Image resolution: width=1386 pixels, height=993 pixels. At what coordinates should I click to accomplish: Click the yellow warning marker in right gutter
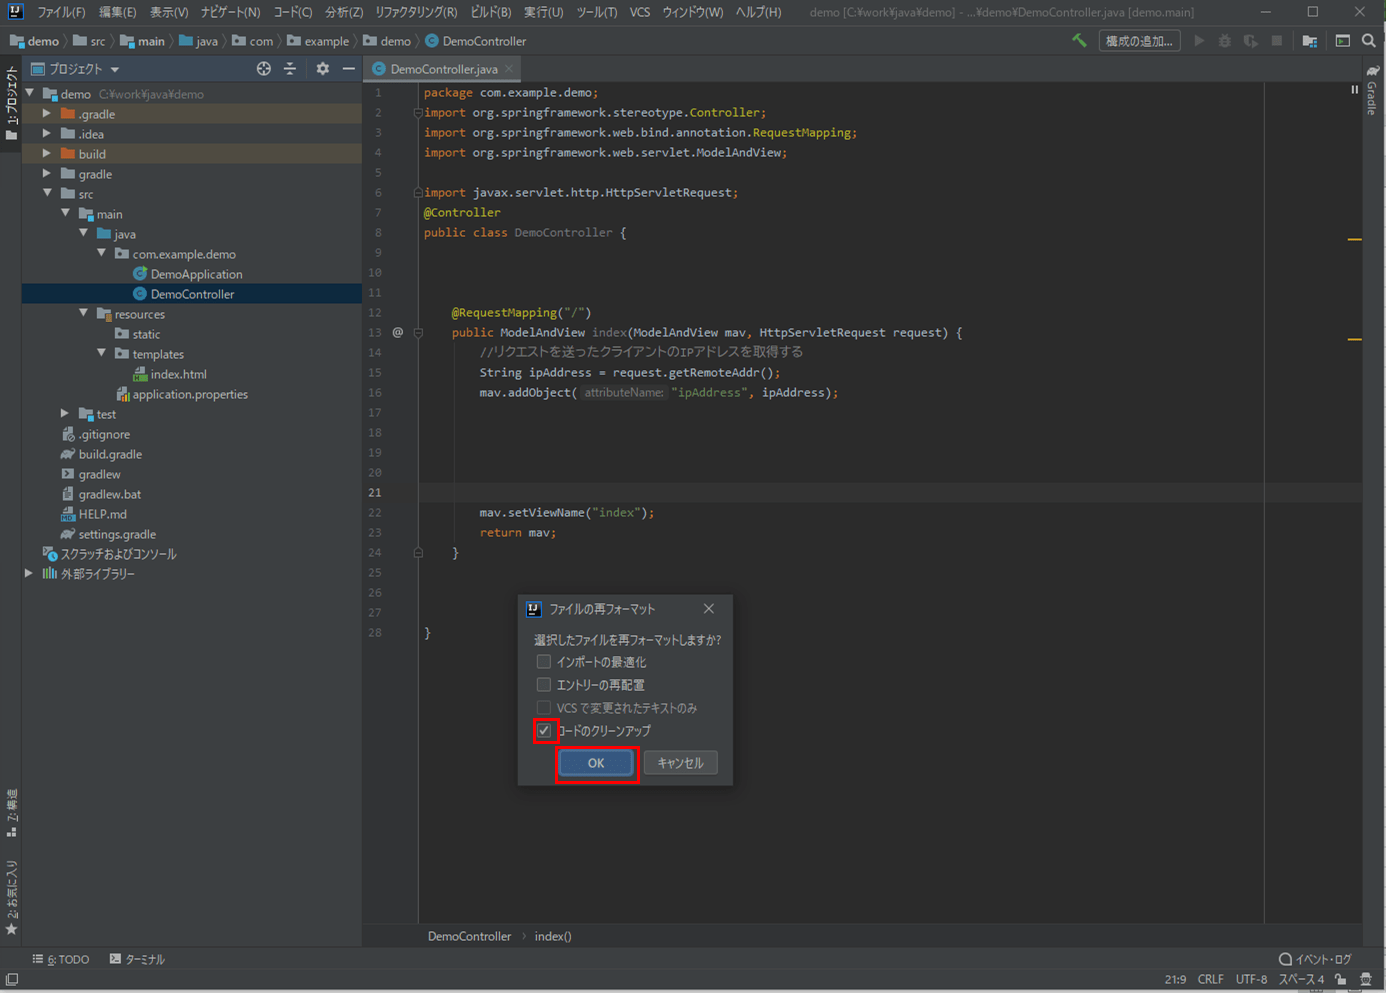[1354, 240]
